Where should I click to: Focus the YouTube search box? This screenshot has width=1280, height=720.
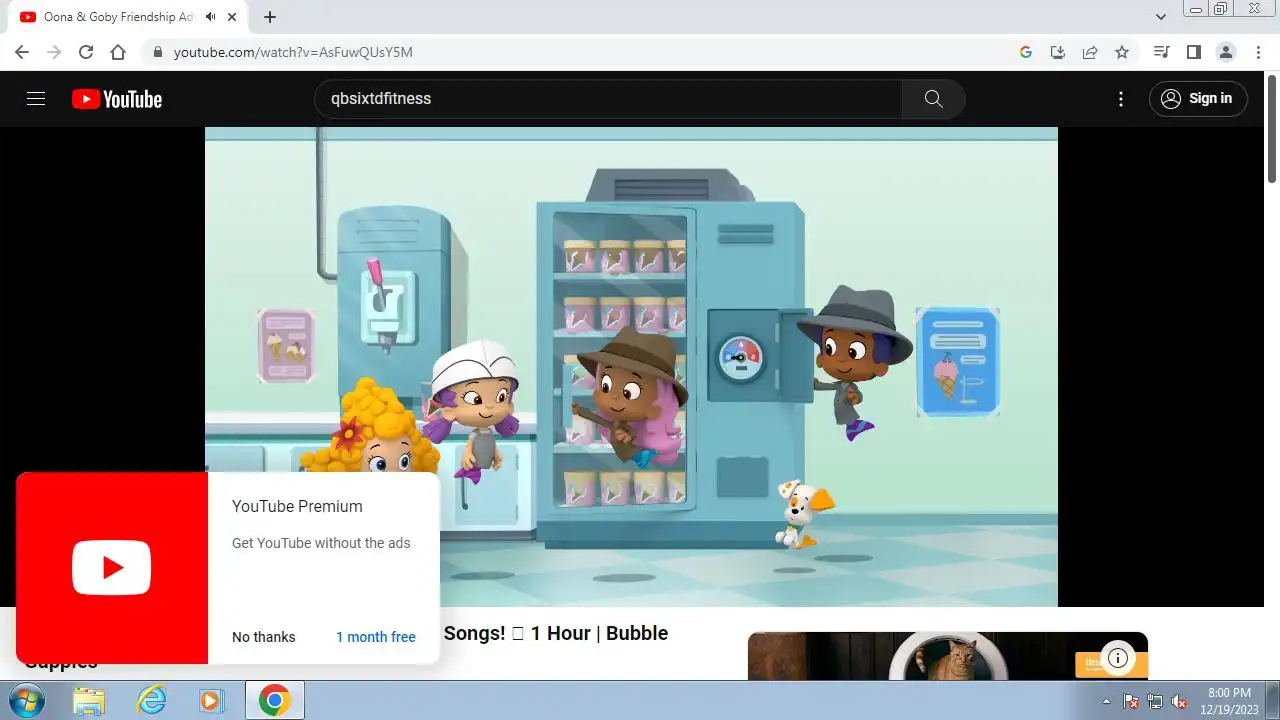[x=608, y=98]
